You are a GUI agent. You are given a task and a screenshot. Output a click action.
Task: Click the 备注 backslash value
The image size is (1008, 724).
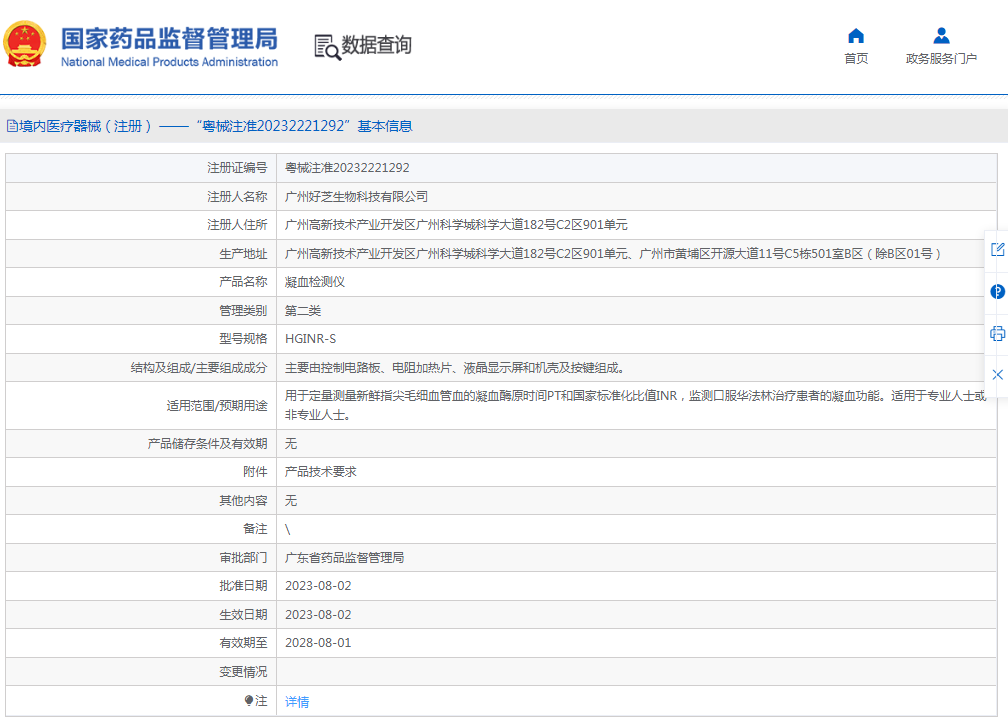(x=288, y=529)
